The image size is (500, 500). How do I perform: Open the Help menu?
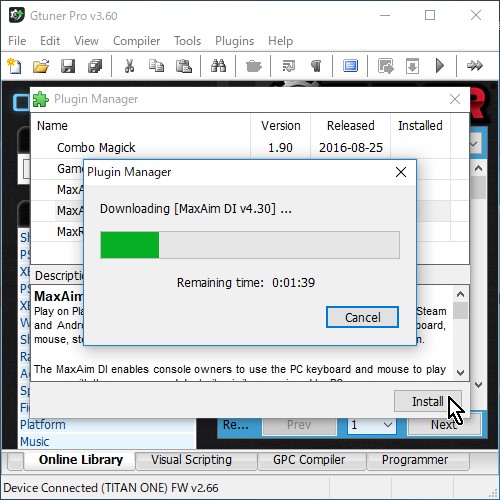click(281, 41)
